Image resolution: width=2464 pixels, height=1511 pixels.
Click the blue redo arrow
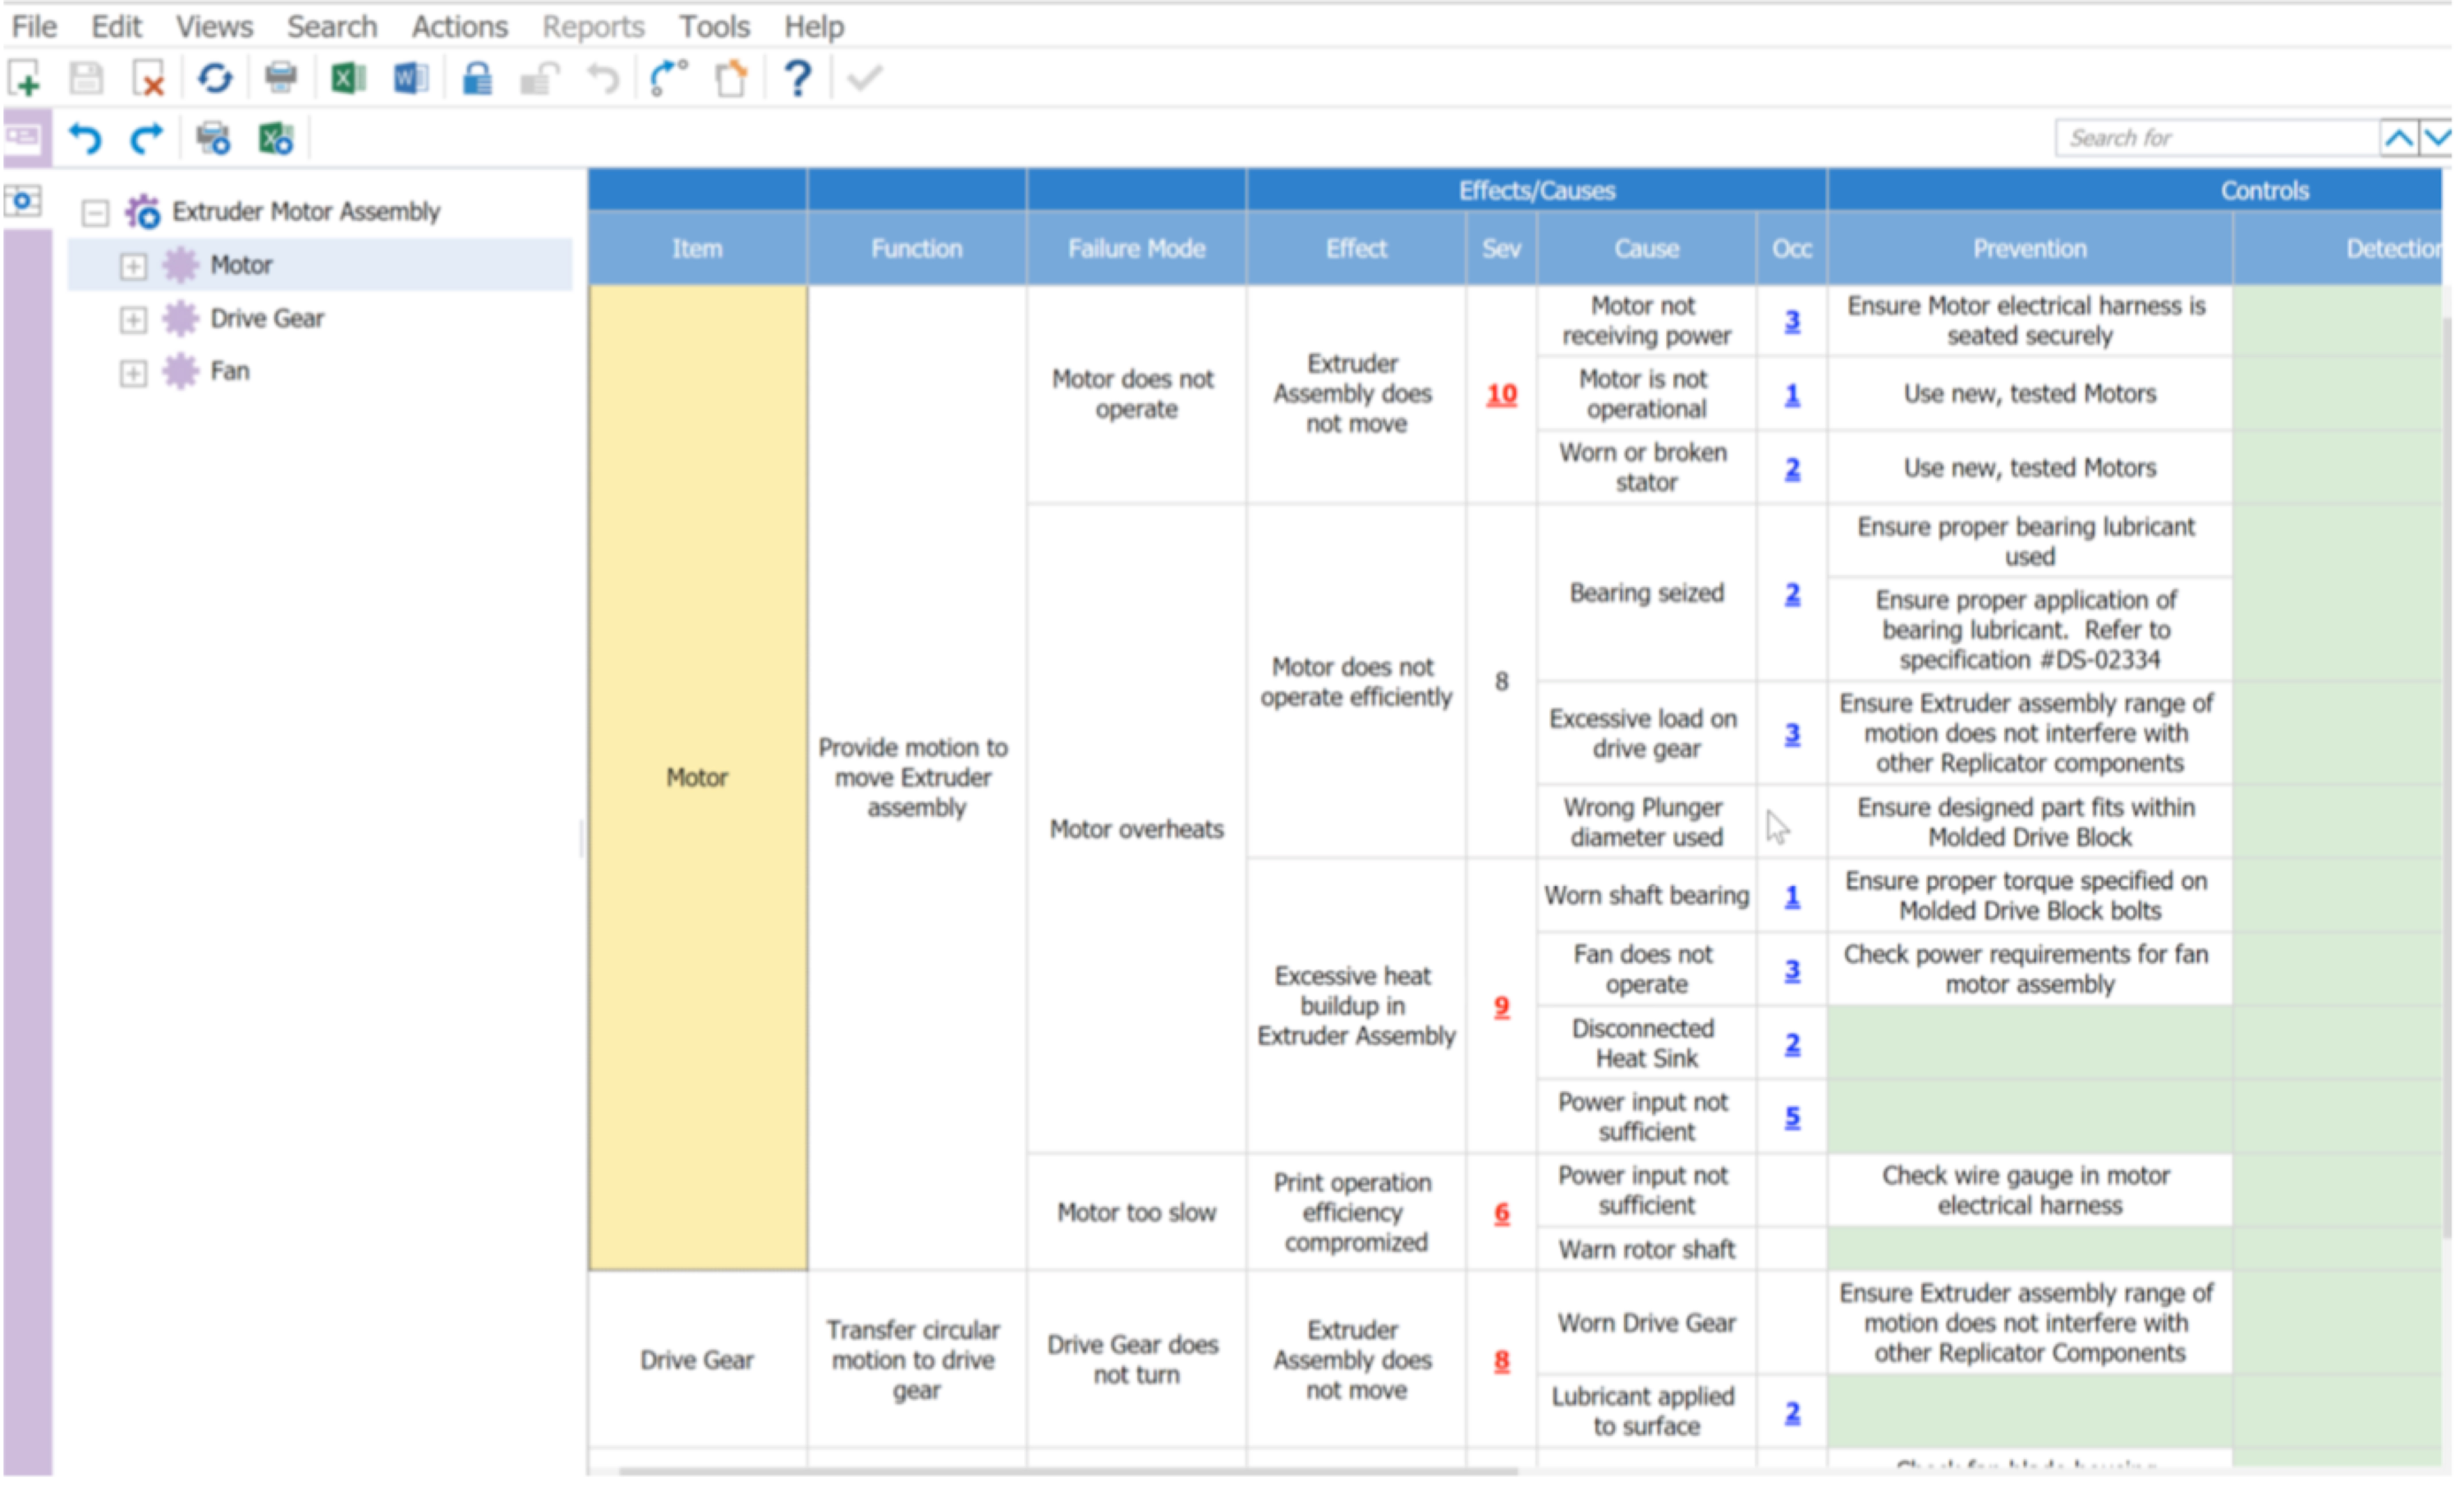pos(147,138)
